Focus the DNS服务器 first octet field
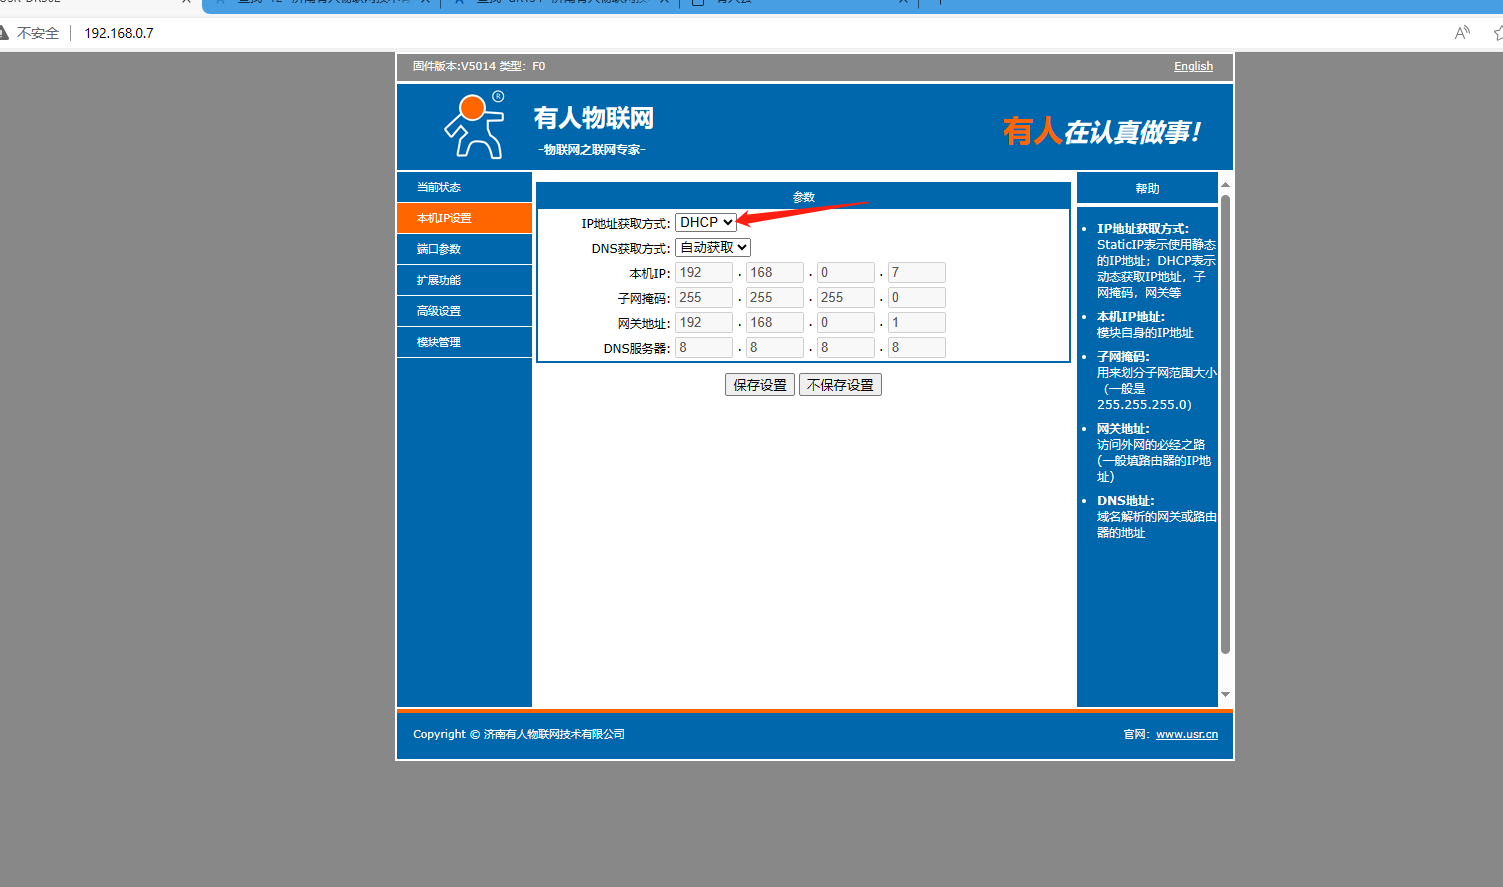This screenshot has height=887, width=1503. point(704,347)
